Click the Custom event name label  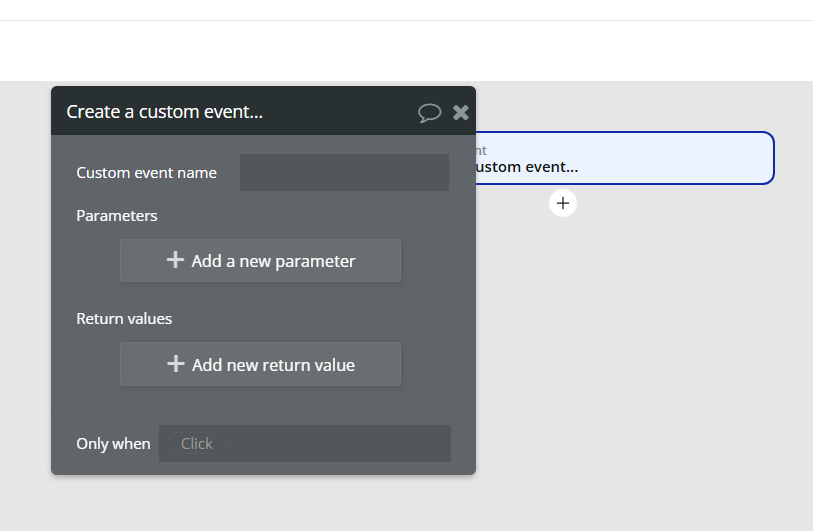pos(146,173)
